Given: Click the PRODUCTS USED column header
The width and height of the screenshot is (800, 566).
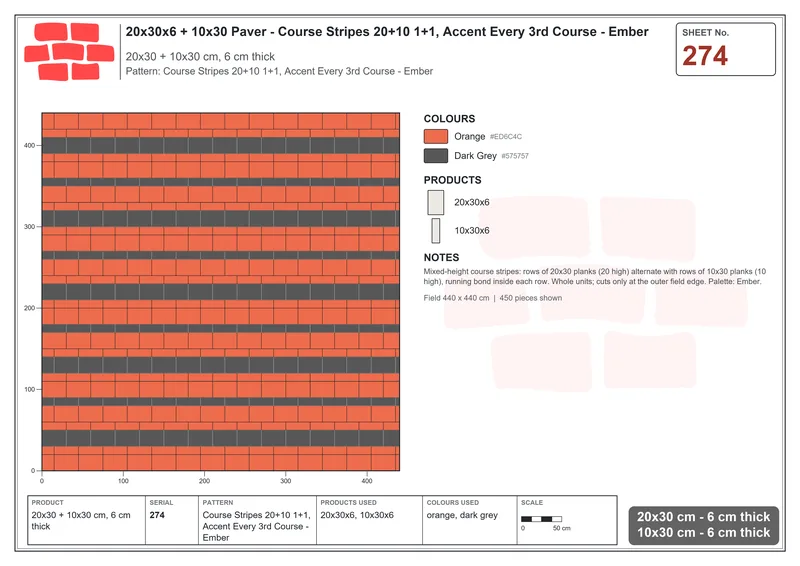Looking at the screenshot, I should (348, 503).
